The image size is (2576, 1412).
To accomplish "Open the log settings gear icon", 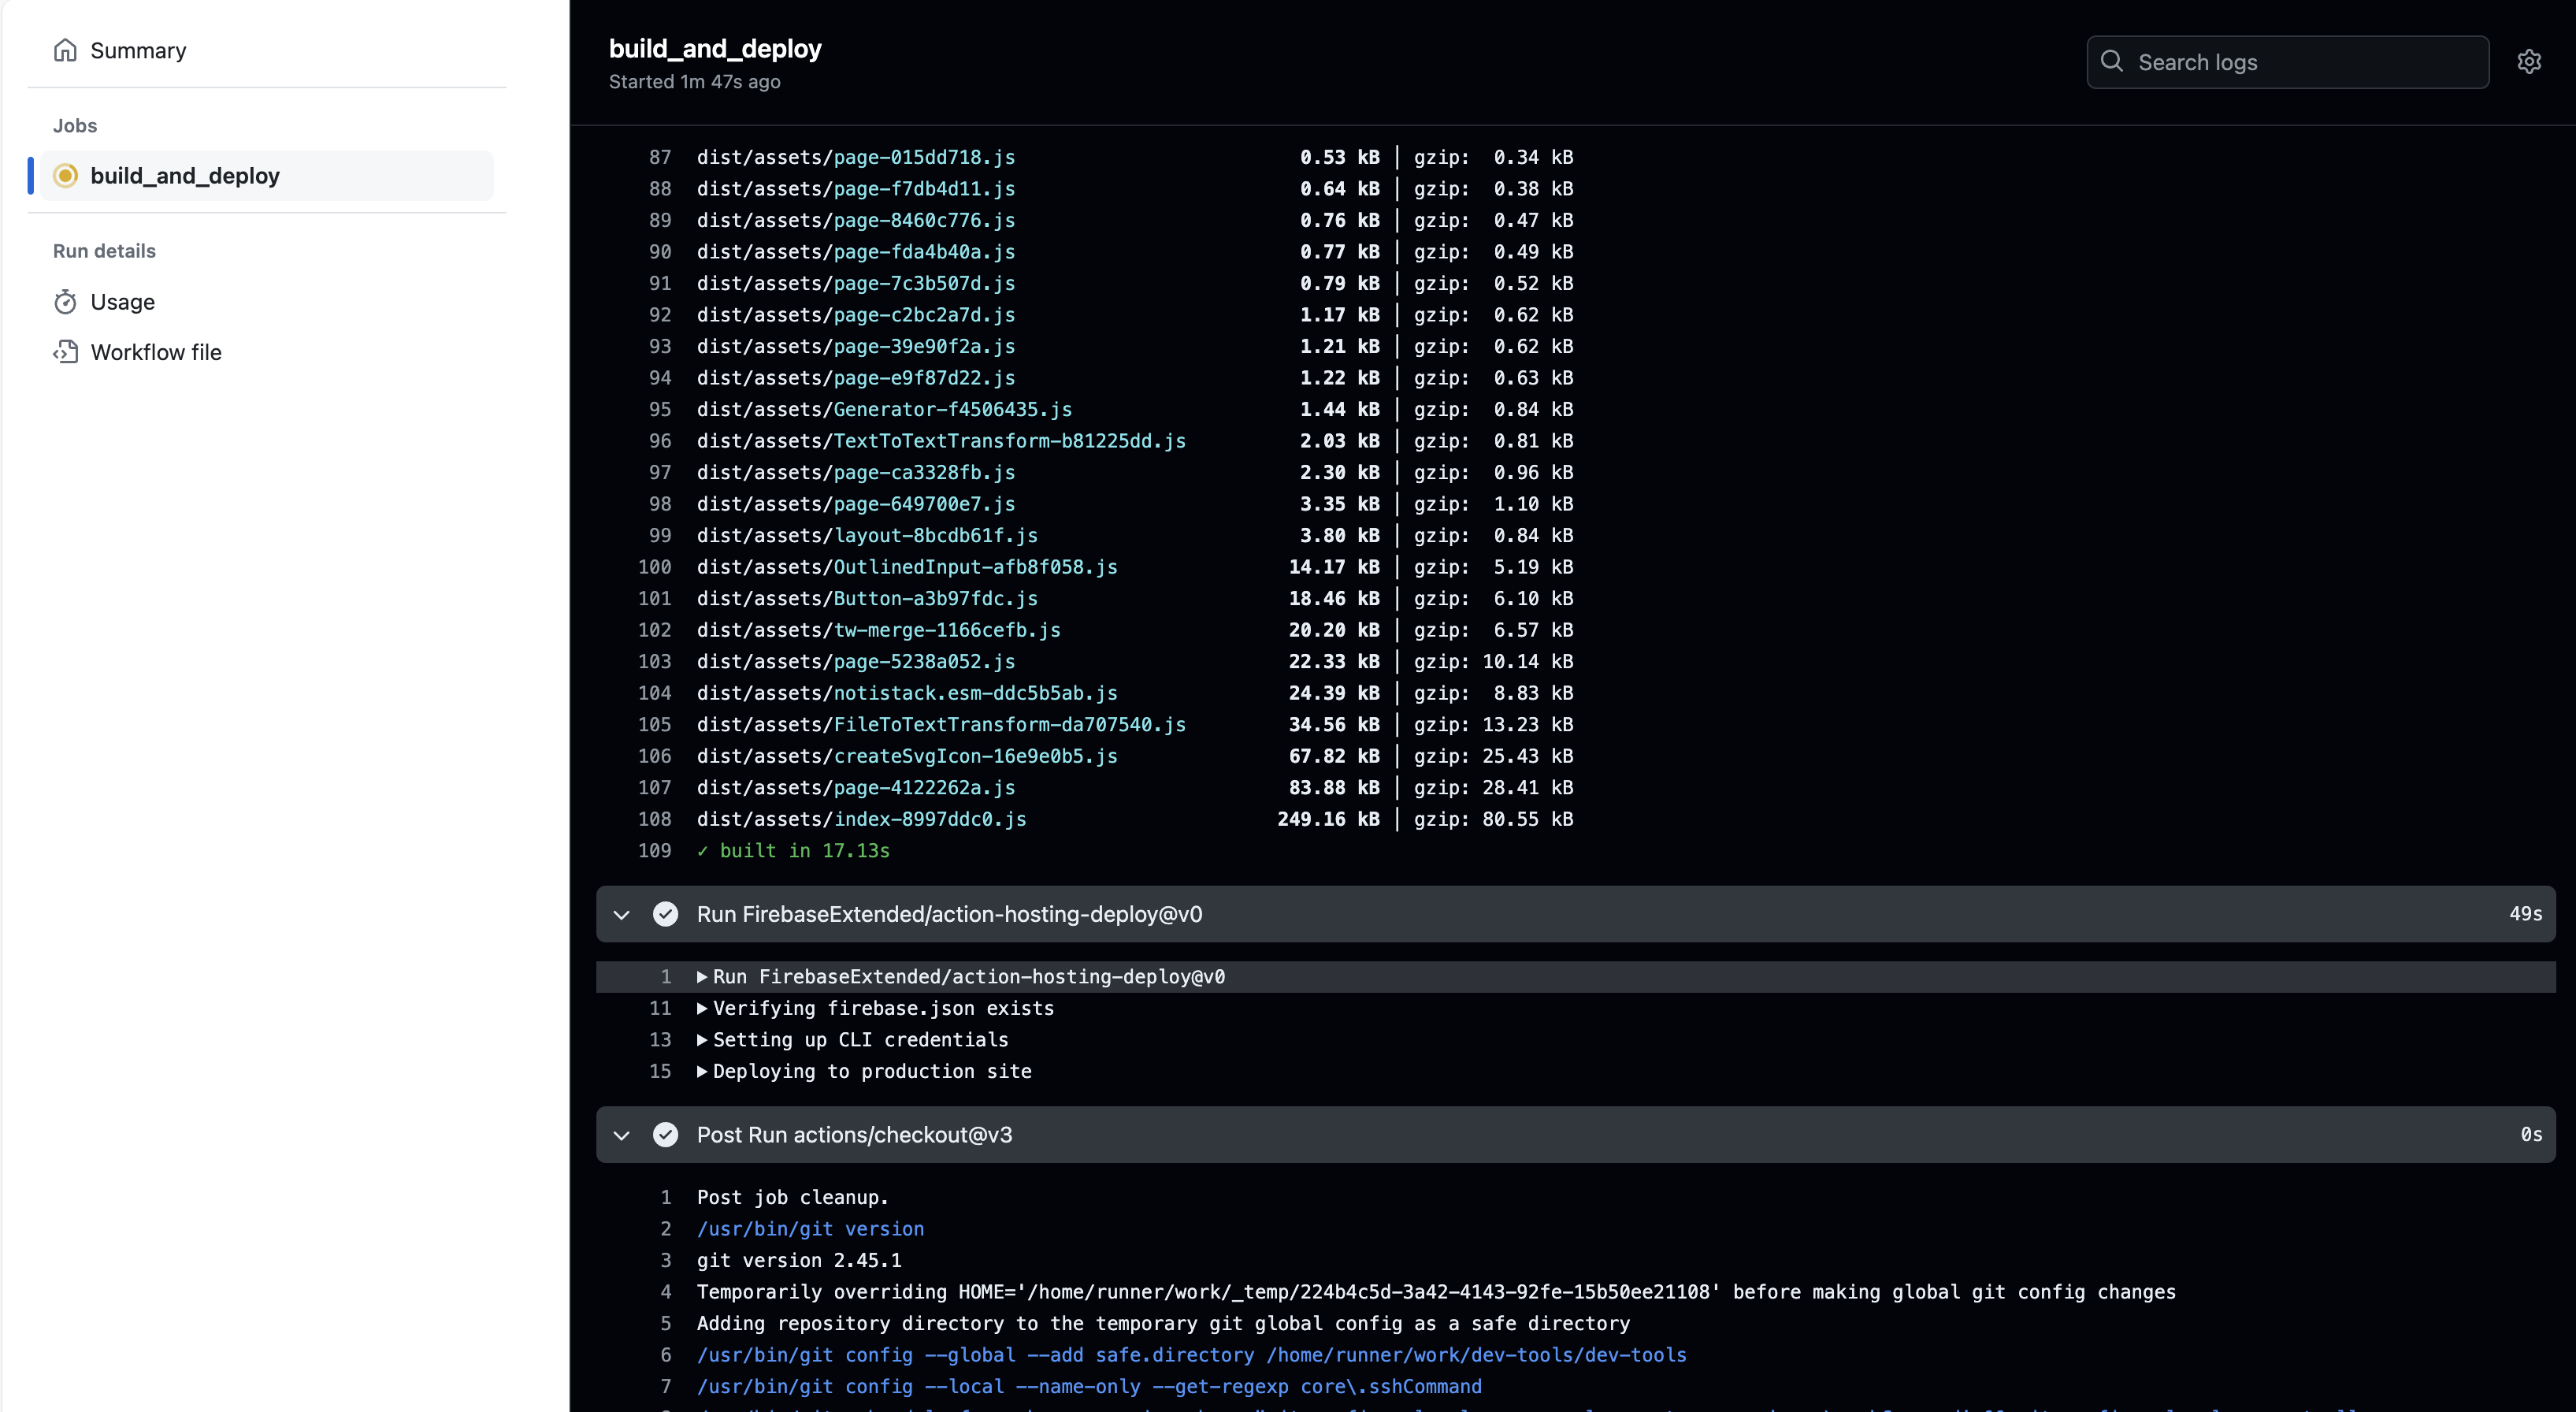I will (x=2529, y=62).
